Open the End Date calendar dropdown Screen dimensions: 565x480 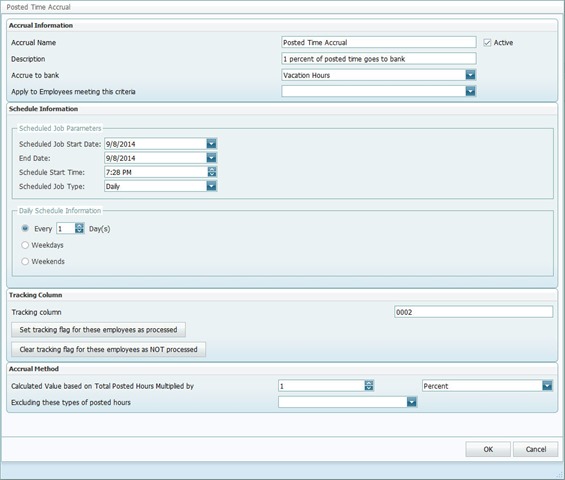pos(212,158)
